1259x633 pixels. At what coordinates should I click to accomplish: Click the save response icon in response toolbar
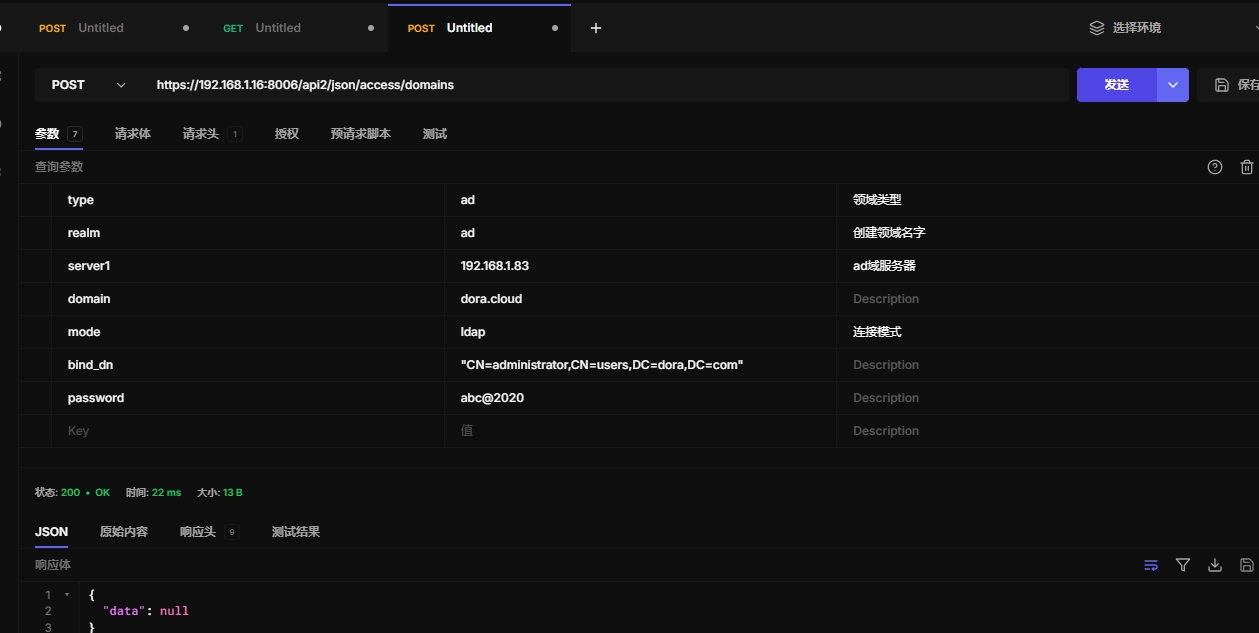pos(1246,565)
